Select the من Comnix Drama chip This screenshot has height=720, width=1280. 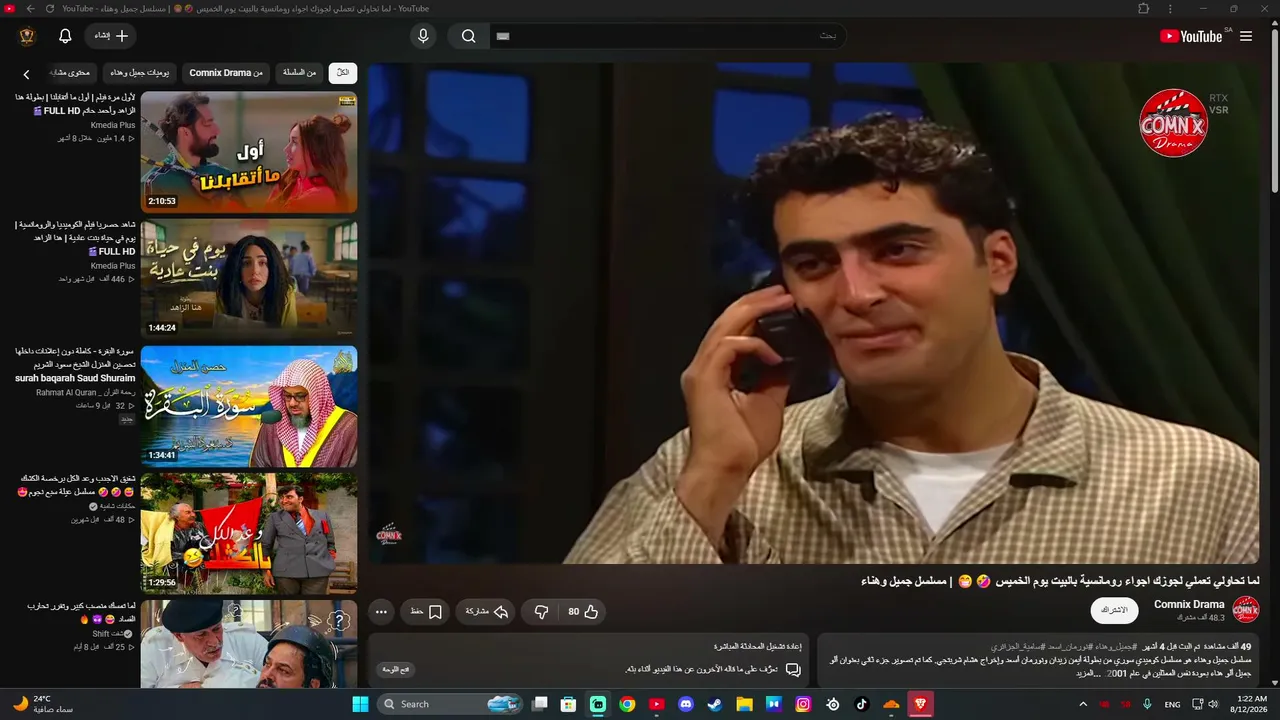[x=226, y=73]
